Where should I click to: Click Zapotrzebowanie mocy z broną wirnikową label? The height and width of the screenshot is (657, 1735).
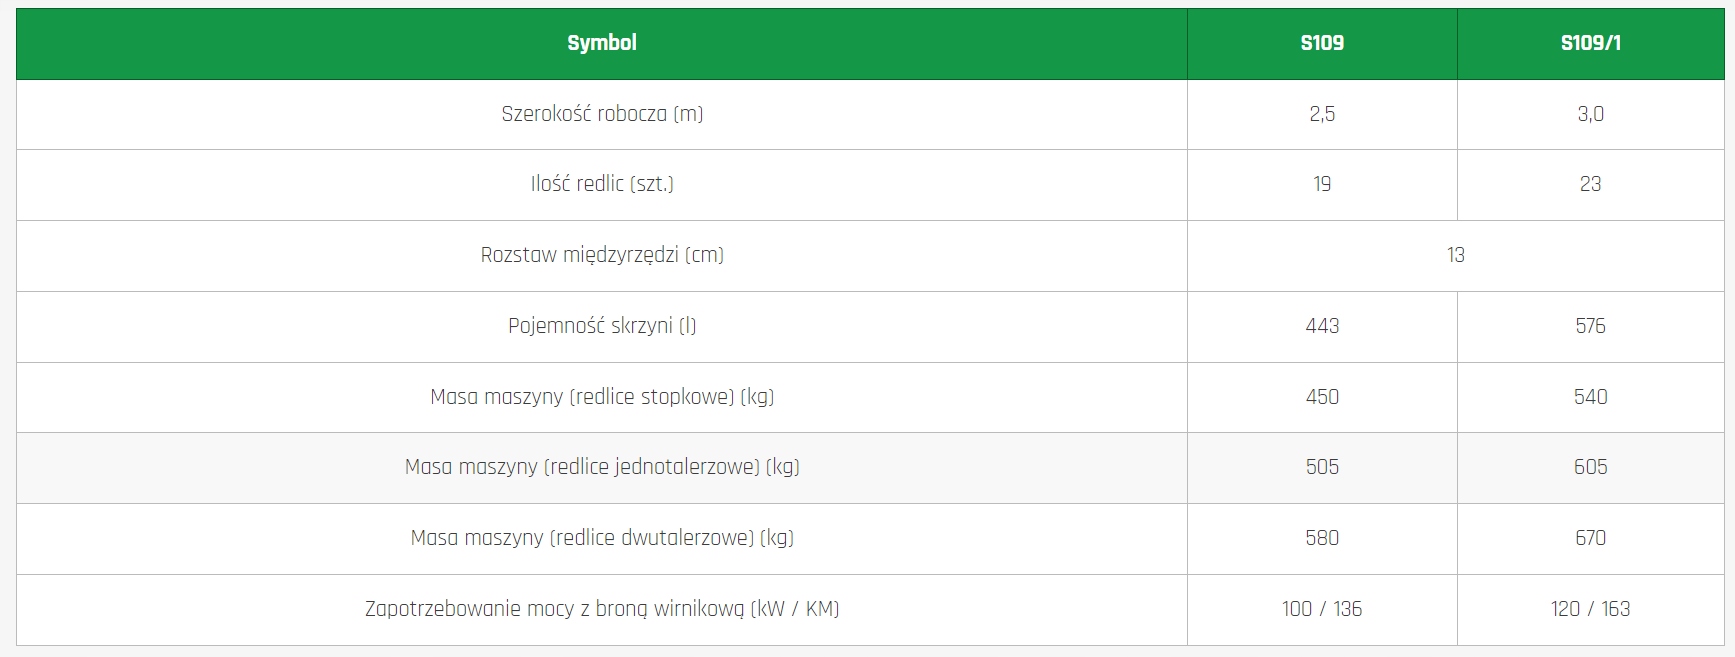[x=602, y=609]
